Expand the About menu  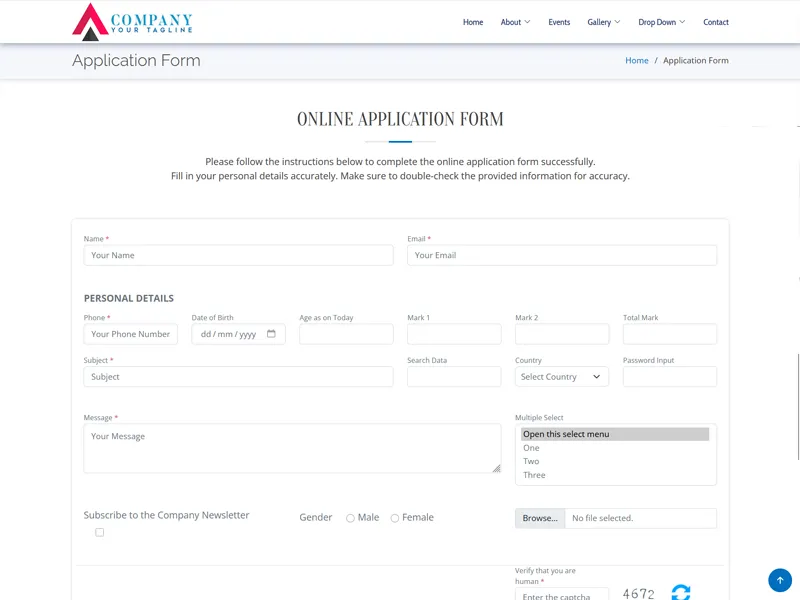tap(515, 22)
